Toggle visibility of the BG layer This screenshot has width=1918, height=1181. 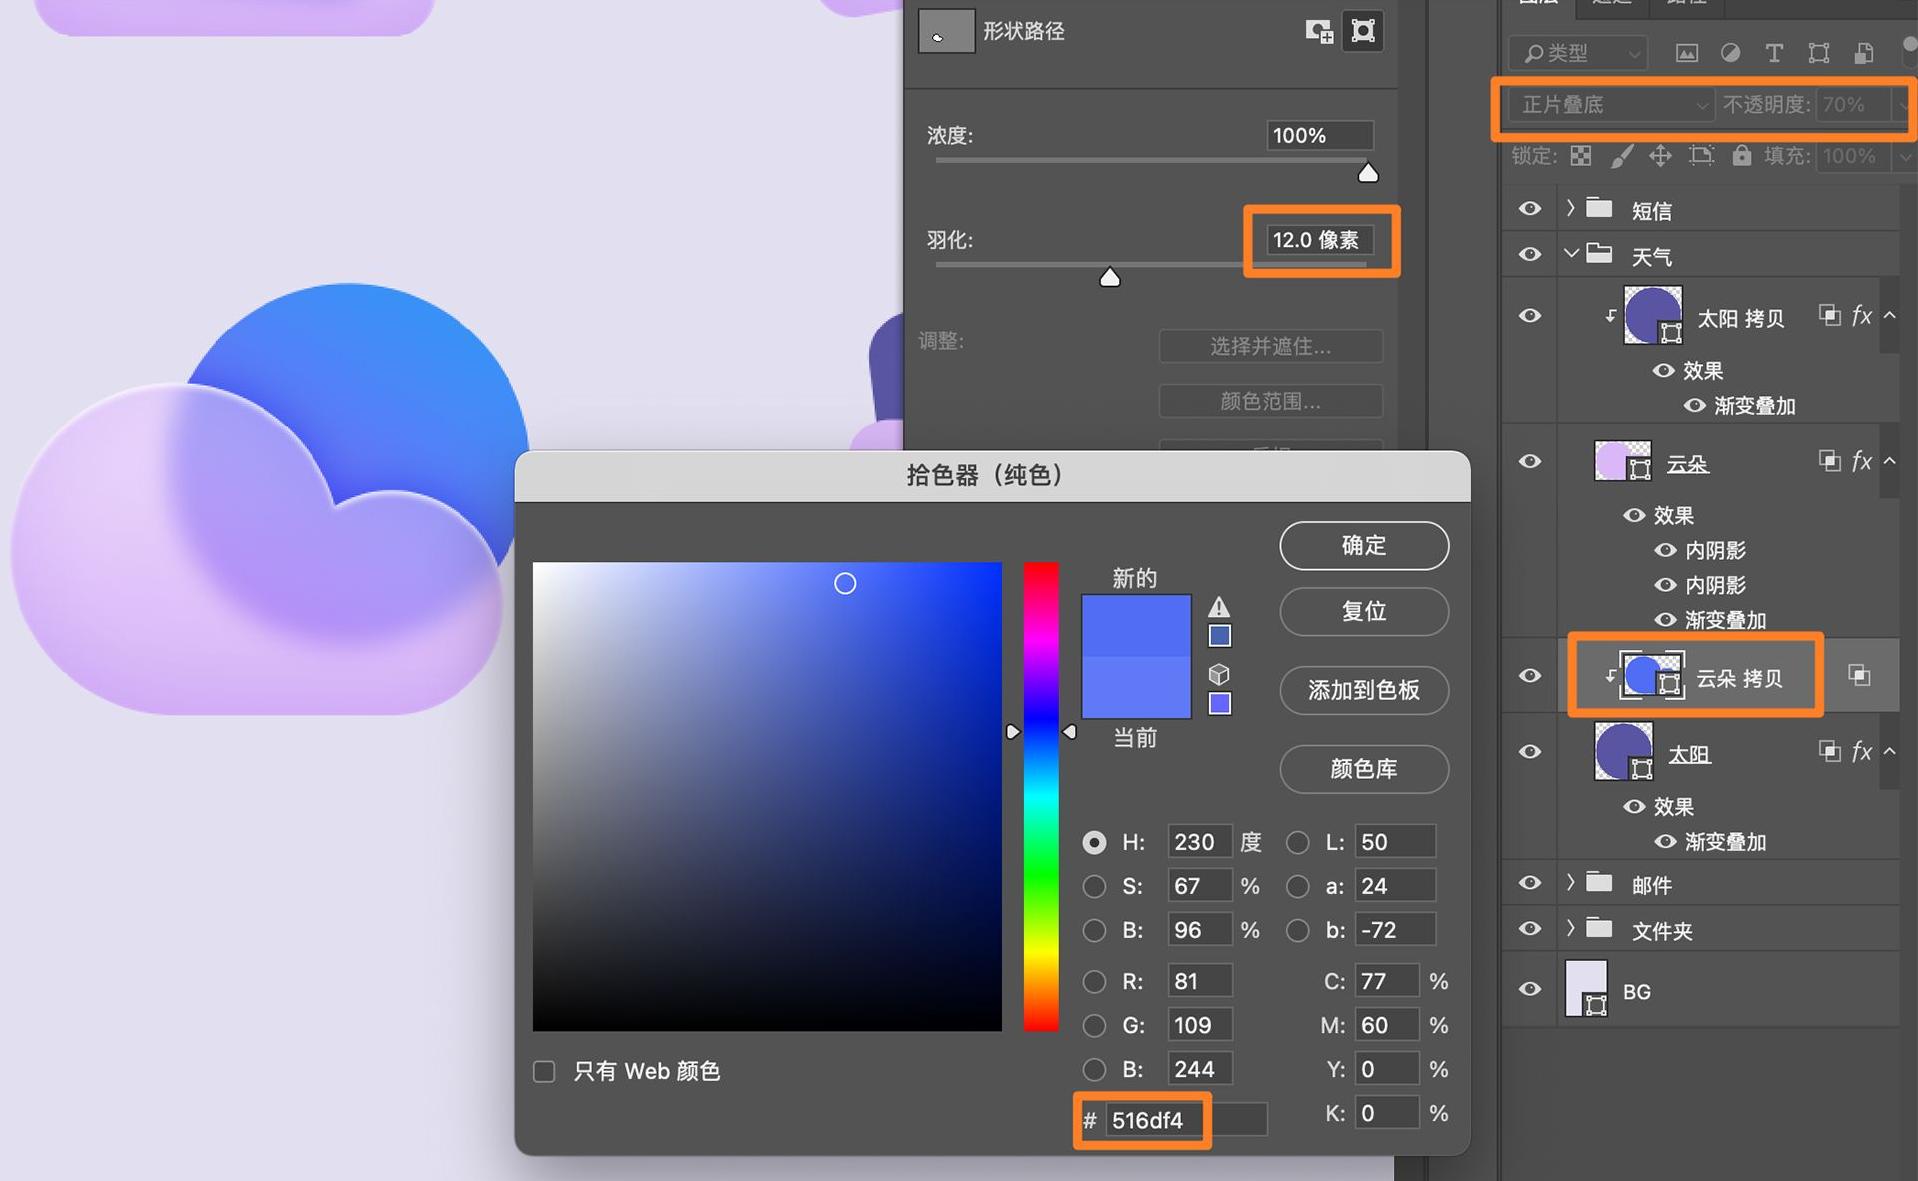[1529, 989]
